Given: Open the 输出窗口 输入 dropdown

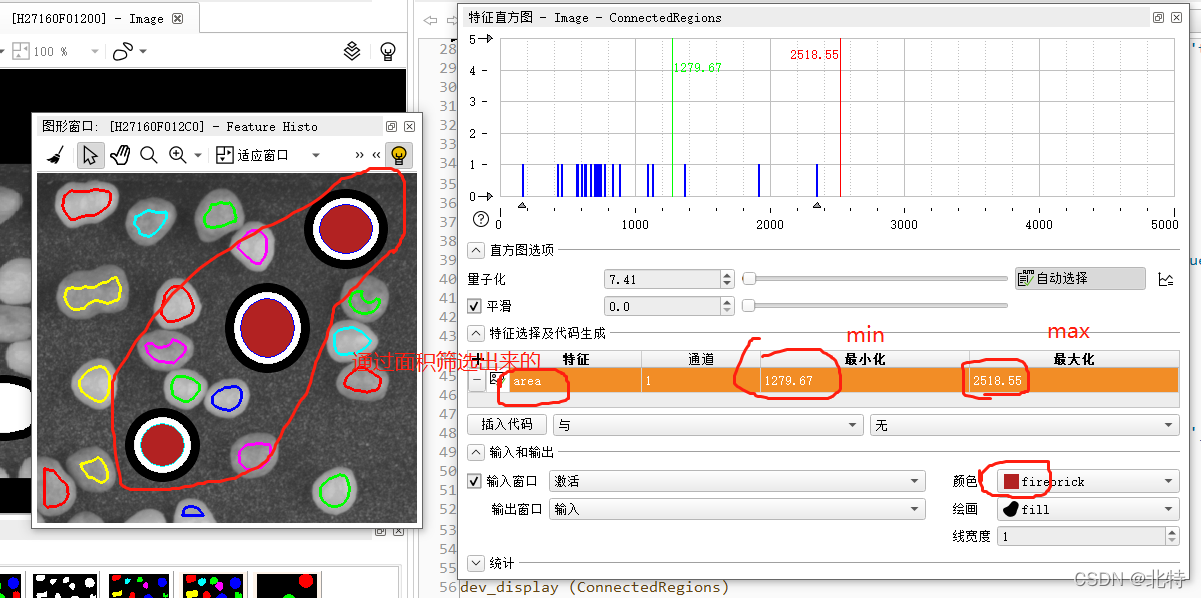Looking at the screenshot, I should point(737,509).
